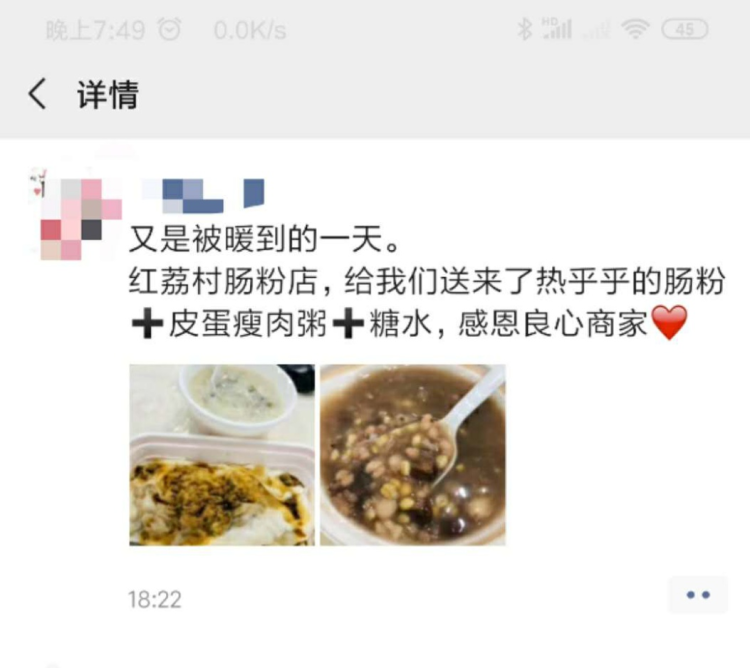The width and height of the screenshot is (750, 668).
Task: Tap the red heart emoji in post
Action: 670,323
